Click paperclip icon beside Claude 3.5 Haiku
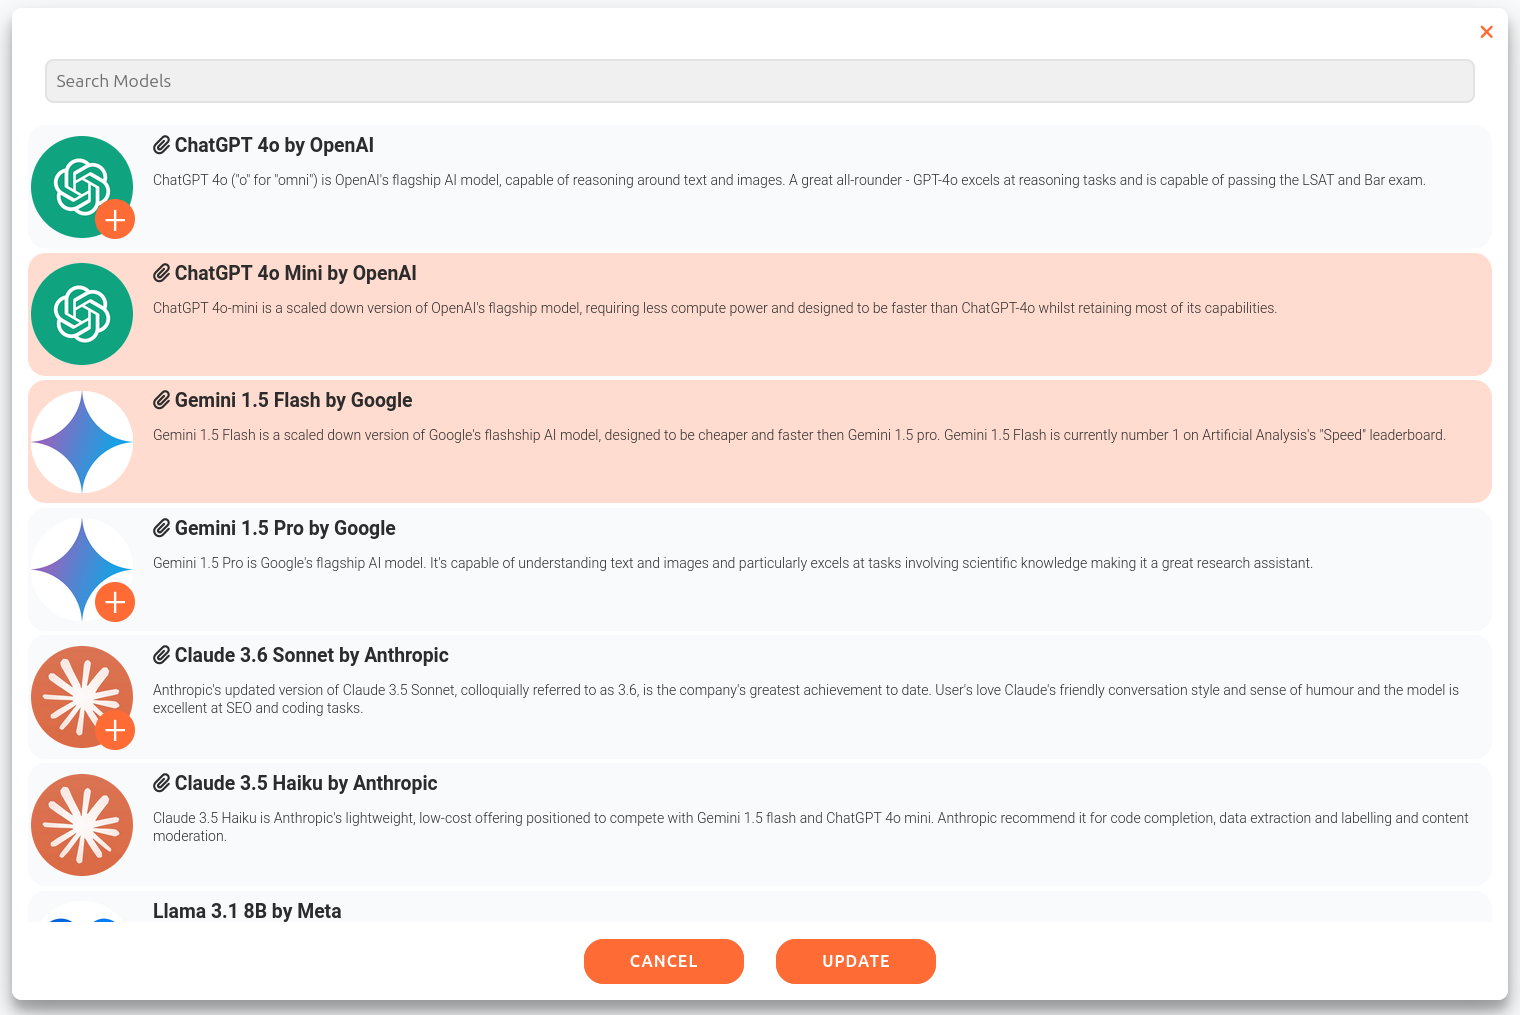 162,783
